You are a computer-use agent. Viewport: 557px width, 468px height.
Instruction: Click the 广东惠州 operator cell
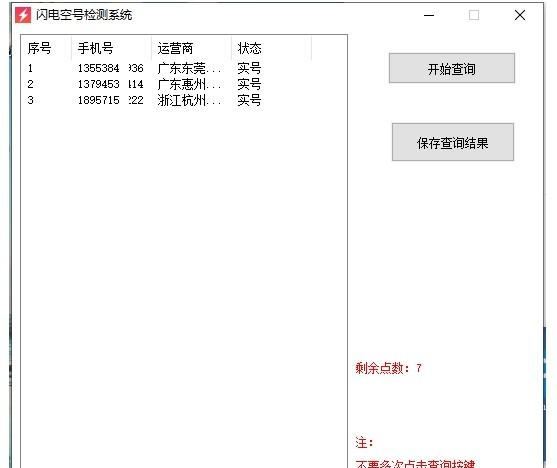(189, 84)
